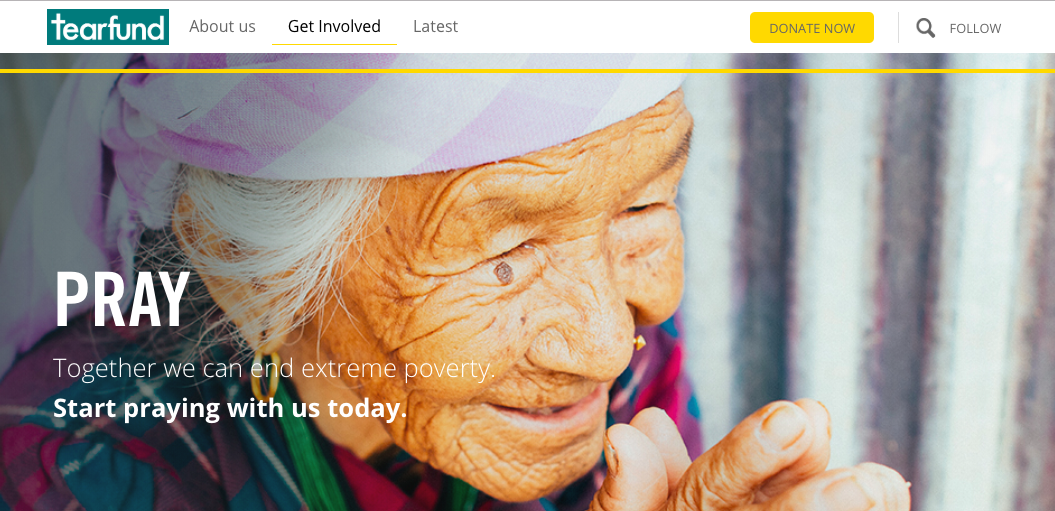
Task: Click the checked headscarf in the photo
Action: 377,114
